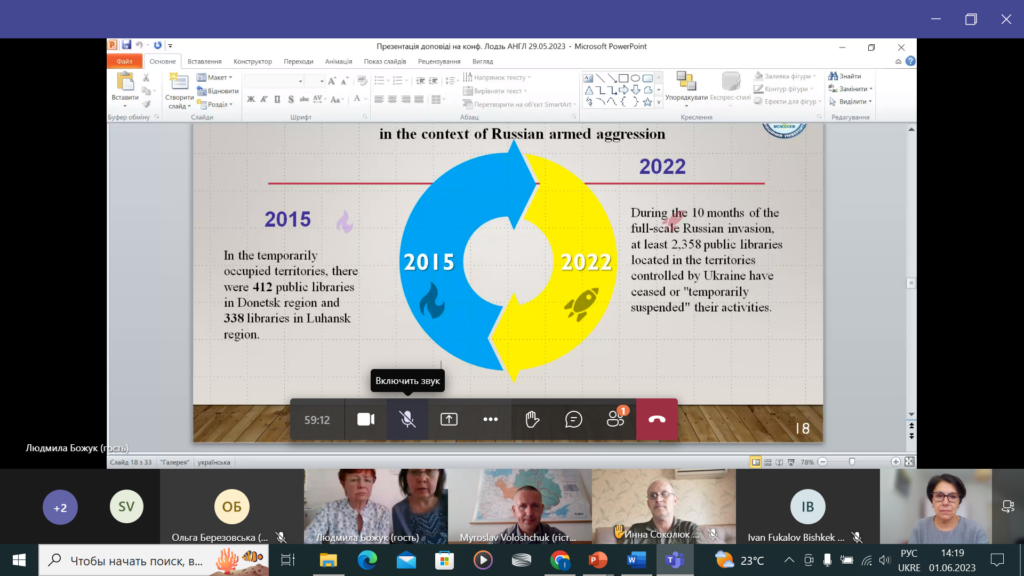Click the +2 more participants avatar
1024x576 pixels.
[60, 507]
